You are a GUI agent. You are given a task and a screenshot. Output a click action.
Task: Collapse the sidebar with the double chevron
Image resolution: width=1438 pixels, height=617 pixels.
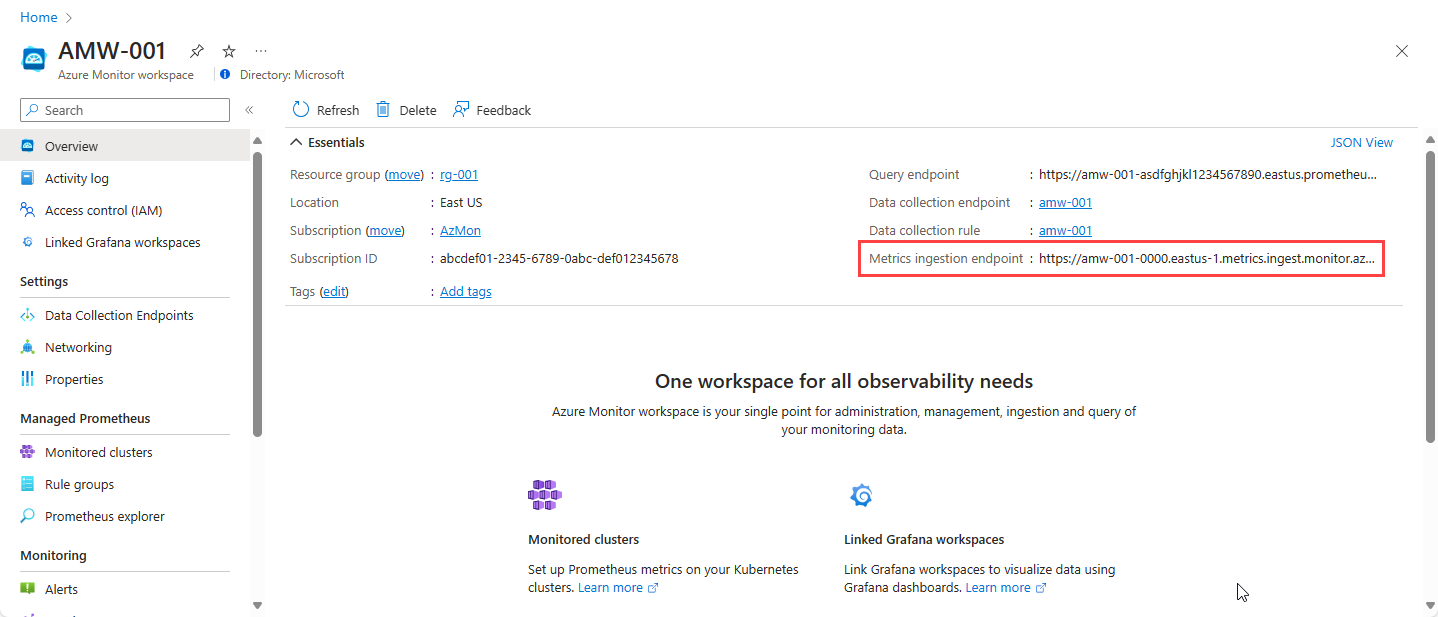pos(249,110)
